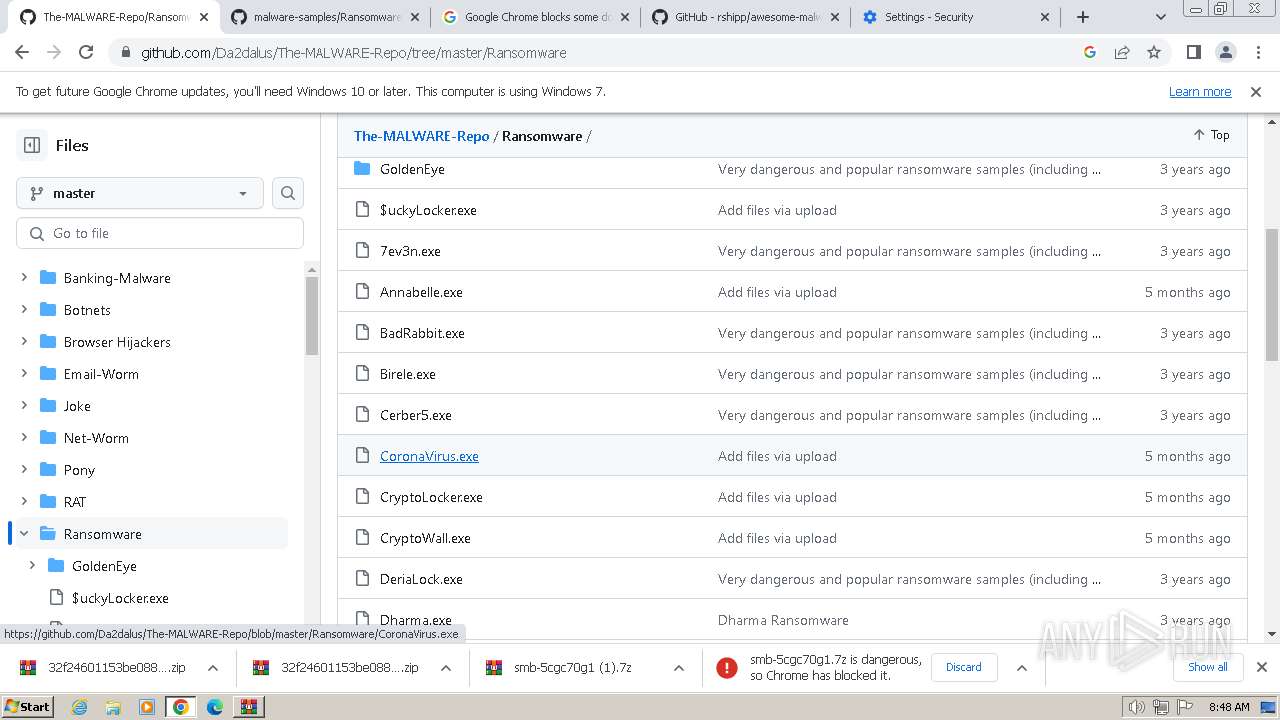Switch to rshipp awesome-malware tab
Image resolution: width=1280 pixels, height=720 pixels.
pos(746,17)
